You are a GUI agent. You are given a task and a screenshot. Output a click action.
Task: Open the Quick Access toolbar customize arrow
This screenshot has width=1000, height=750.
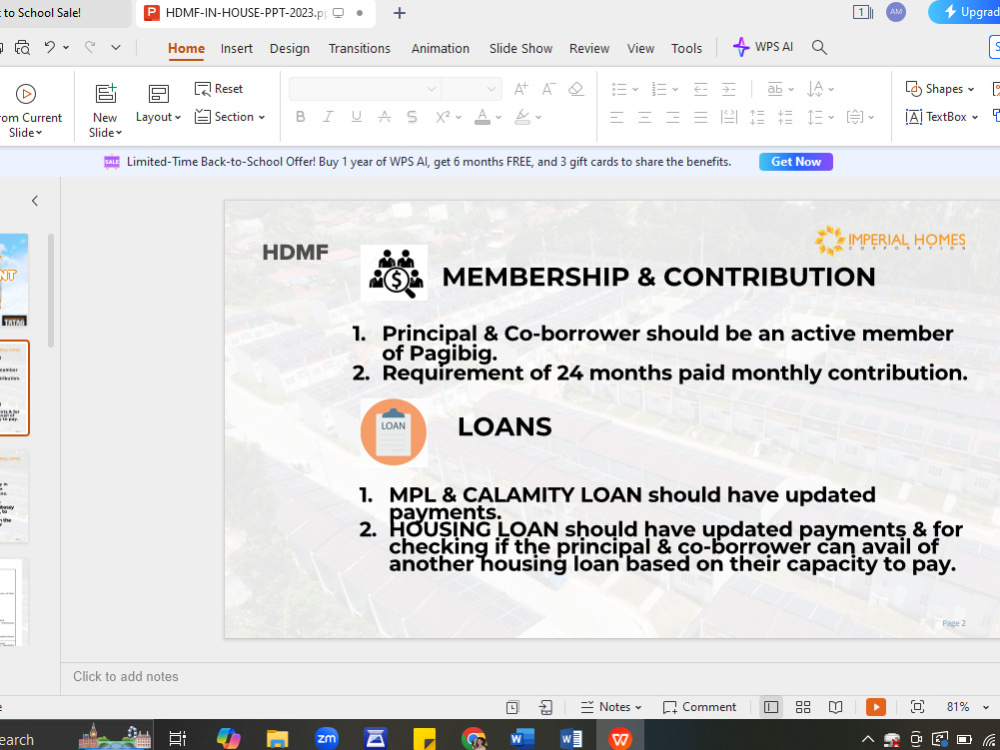tap(115, 47)
